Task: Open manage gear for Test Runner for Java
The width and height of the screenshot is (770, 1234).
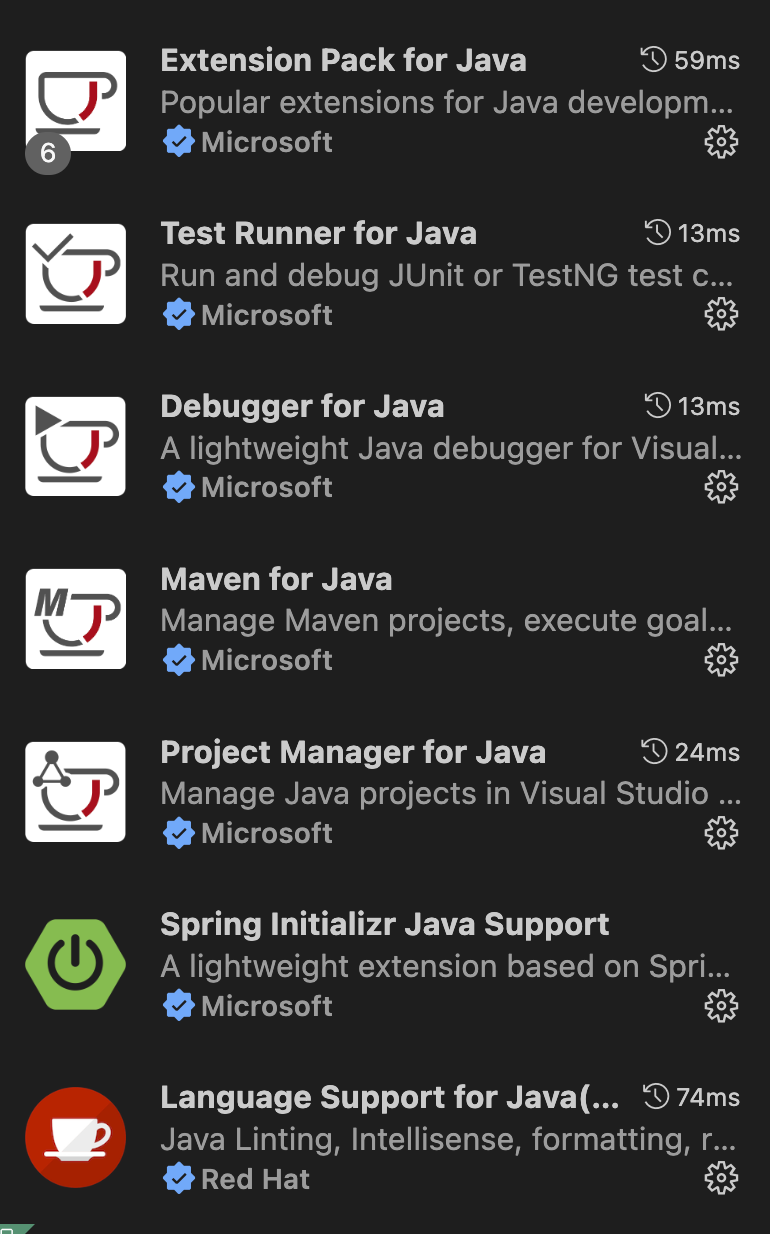Action: click(x=721, y=316)
